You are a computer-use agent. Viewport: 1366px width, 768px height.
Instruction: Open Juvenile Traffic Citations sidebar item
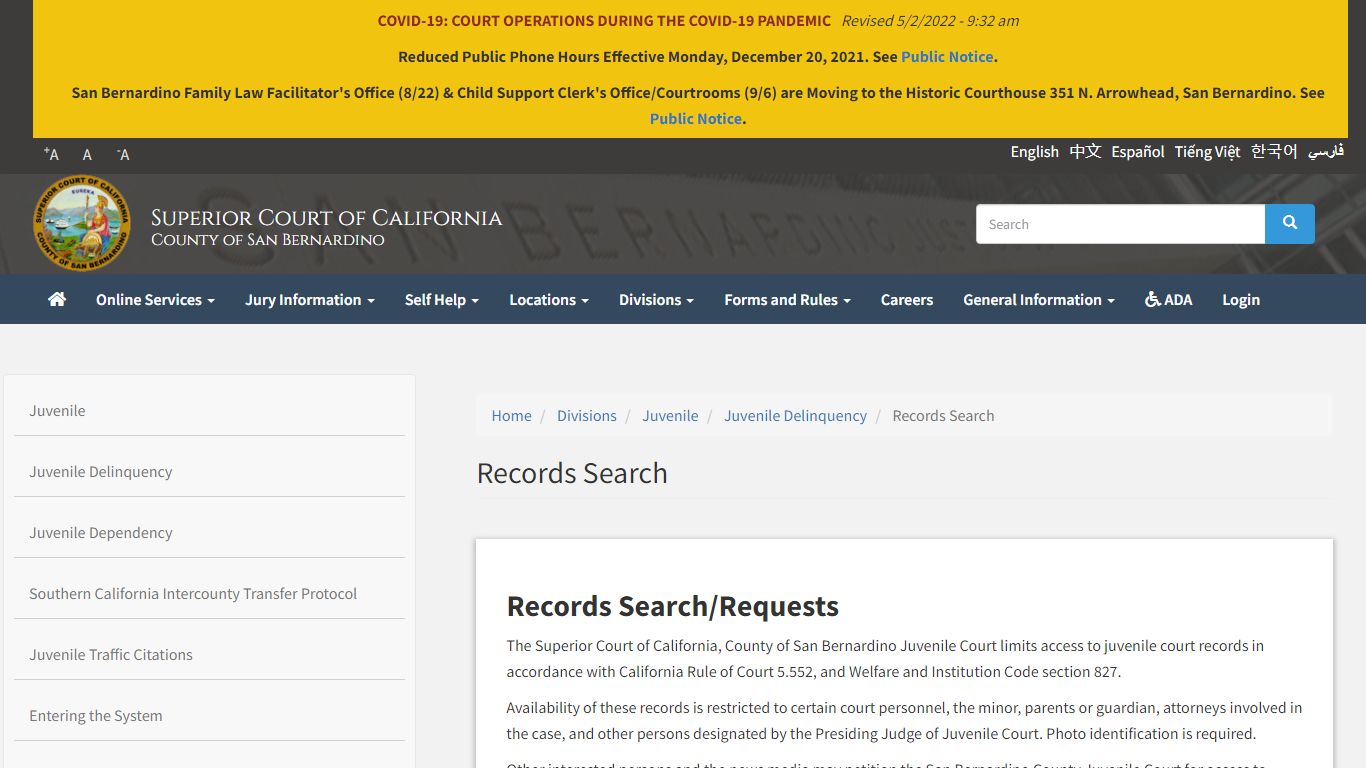point(209,655)
